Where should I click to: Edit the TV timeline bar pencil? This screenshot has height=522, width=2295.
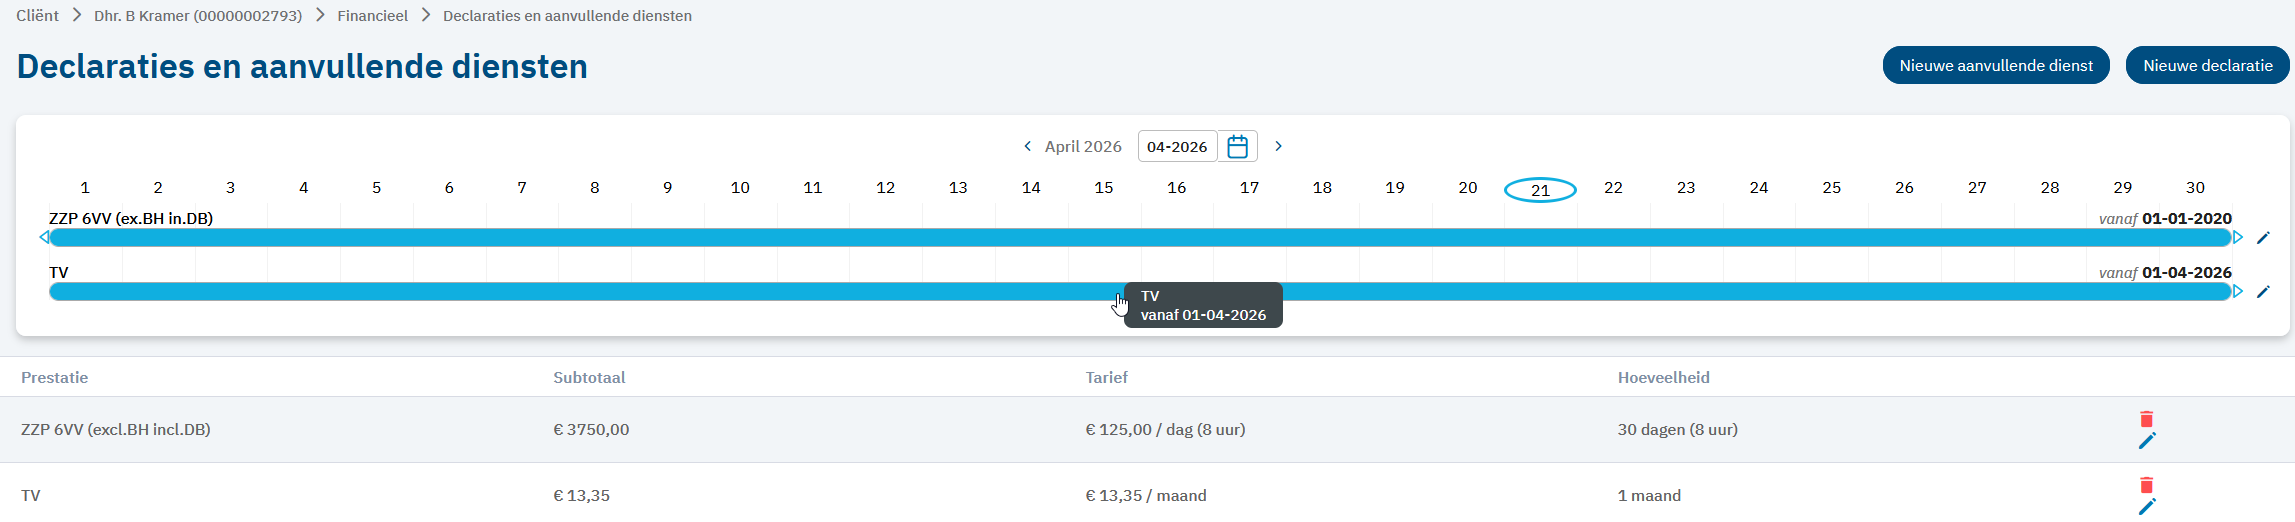(2264, 292)
